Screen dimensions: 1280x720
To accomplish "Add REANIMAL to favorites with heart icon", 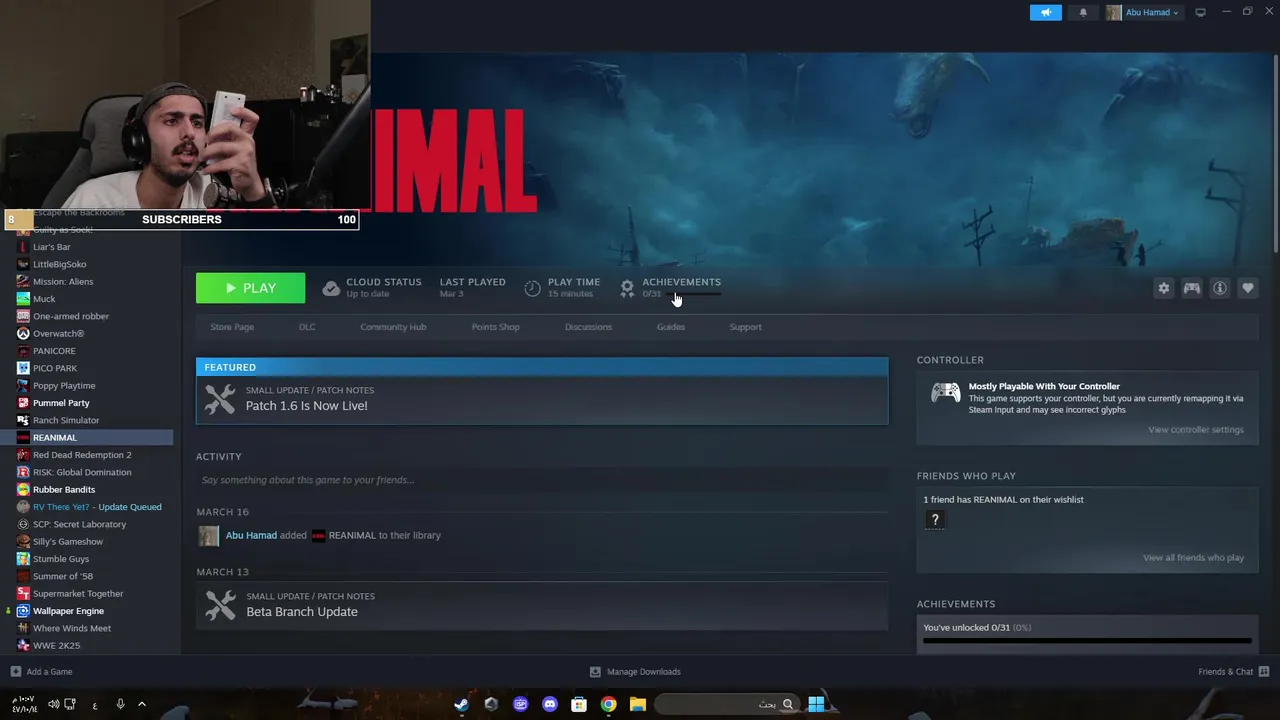I will (1248, 288).
